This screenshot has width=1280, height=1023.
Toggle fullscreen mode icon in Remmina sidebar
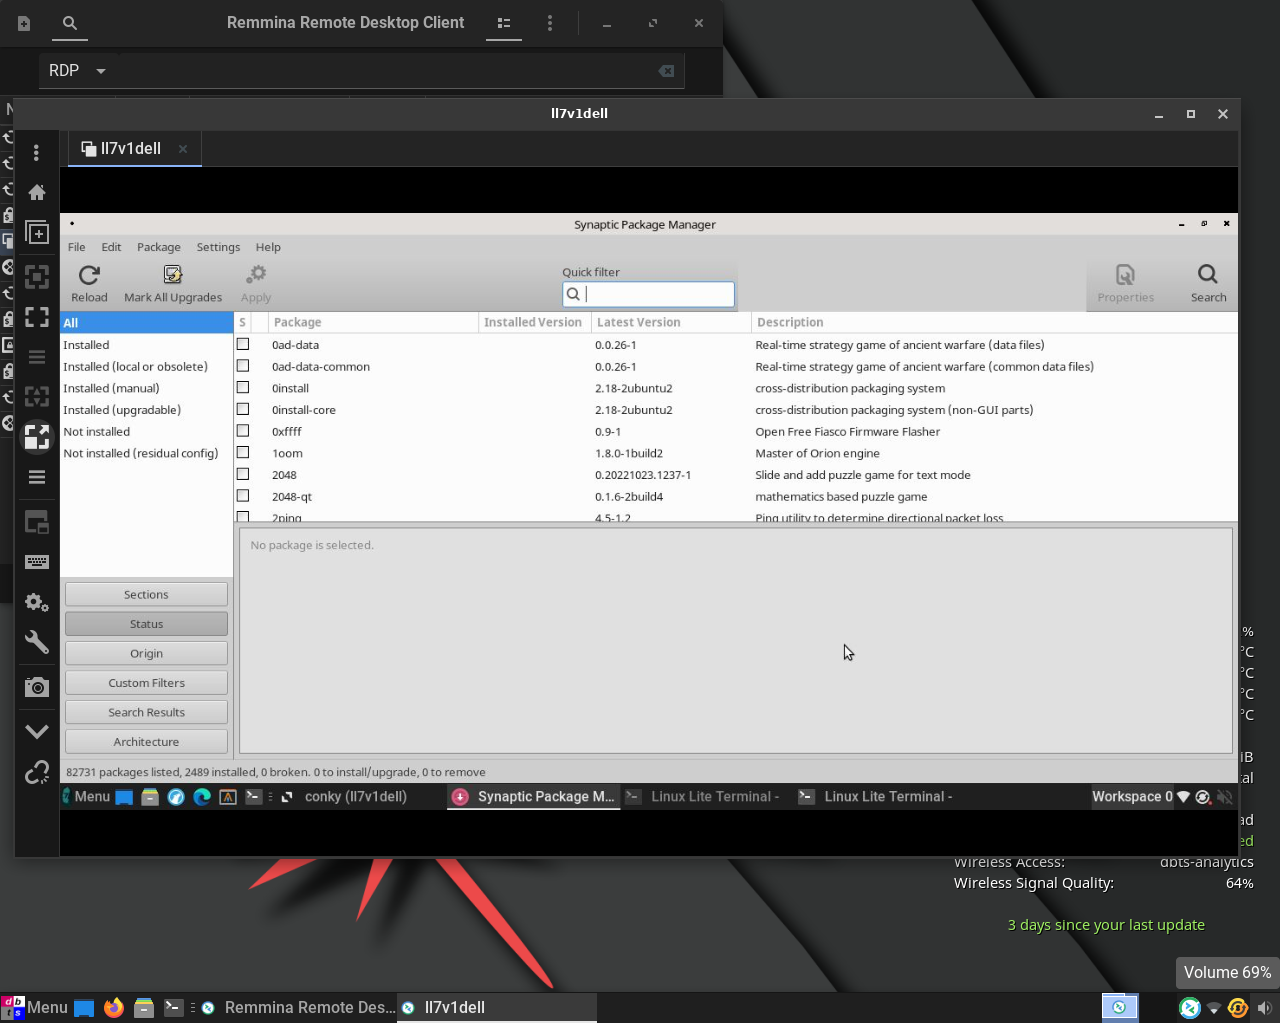(37, 317)
